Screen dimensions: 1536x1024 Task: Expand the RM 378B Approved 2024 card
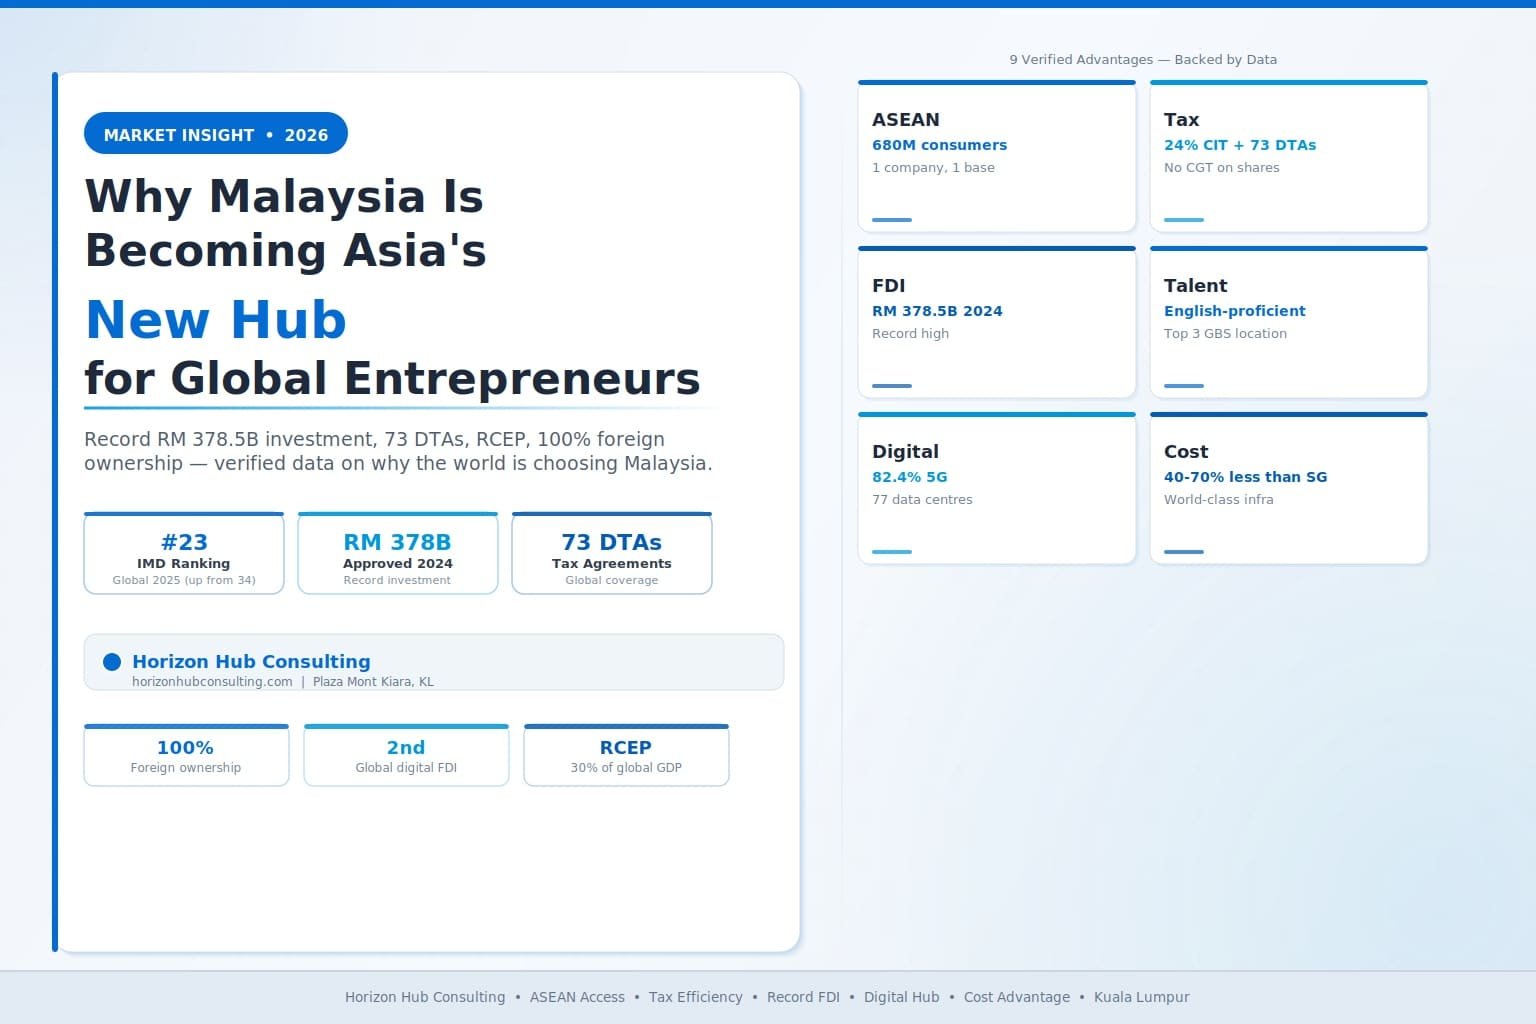tap(397, 553)
